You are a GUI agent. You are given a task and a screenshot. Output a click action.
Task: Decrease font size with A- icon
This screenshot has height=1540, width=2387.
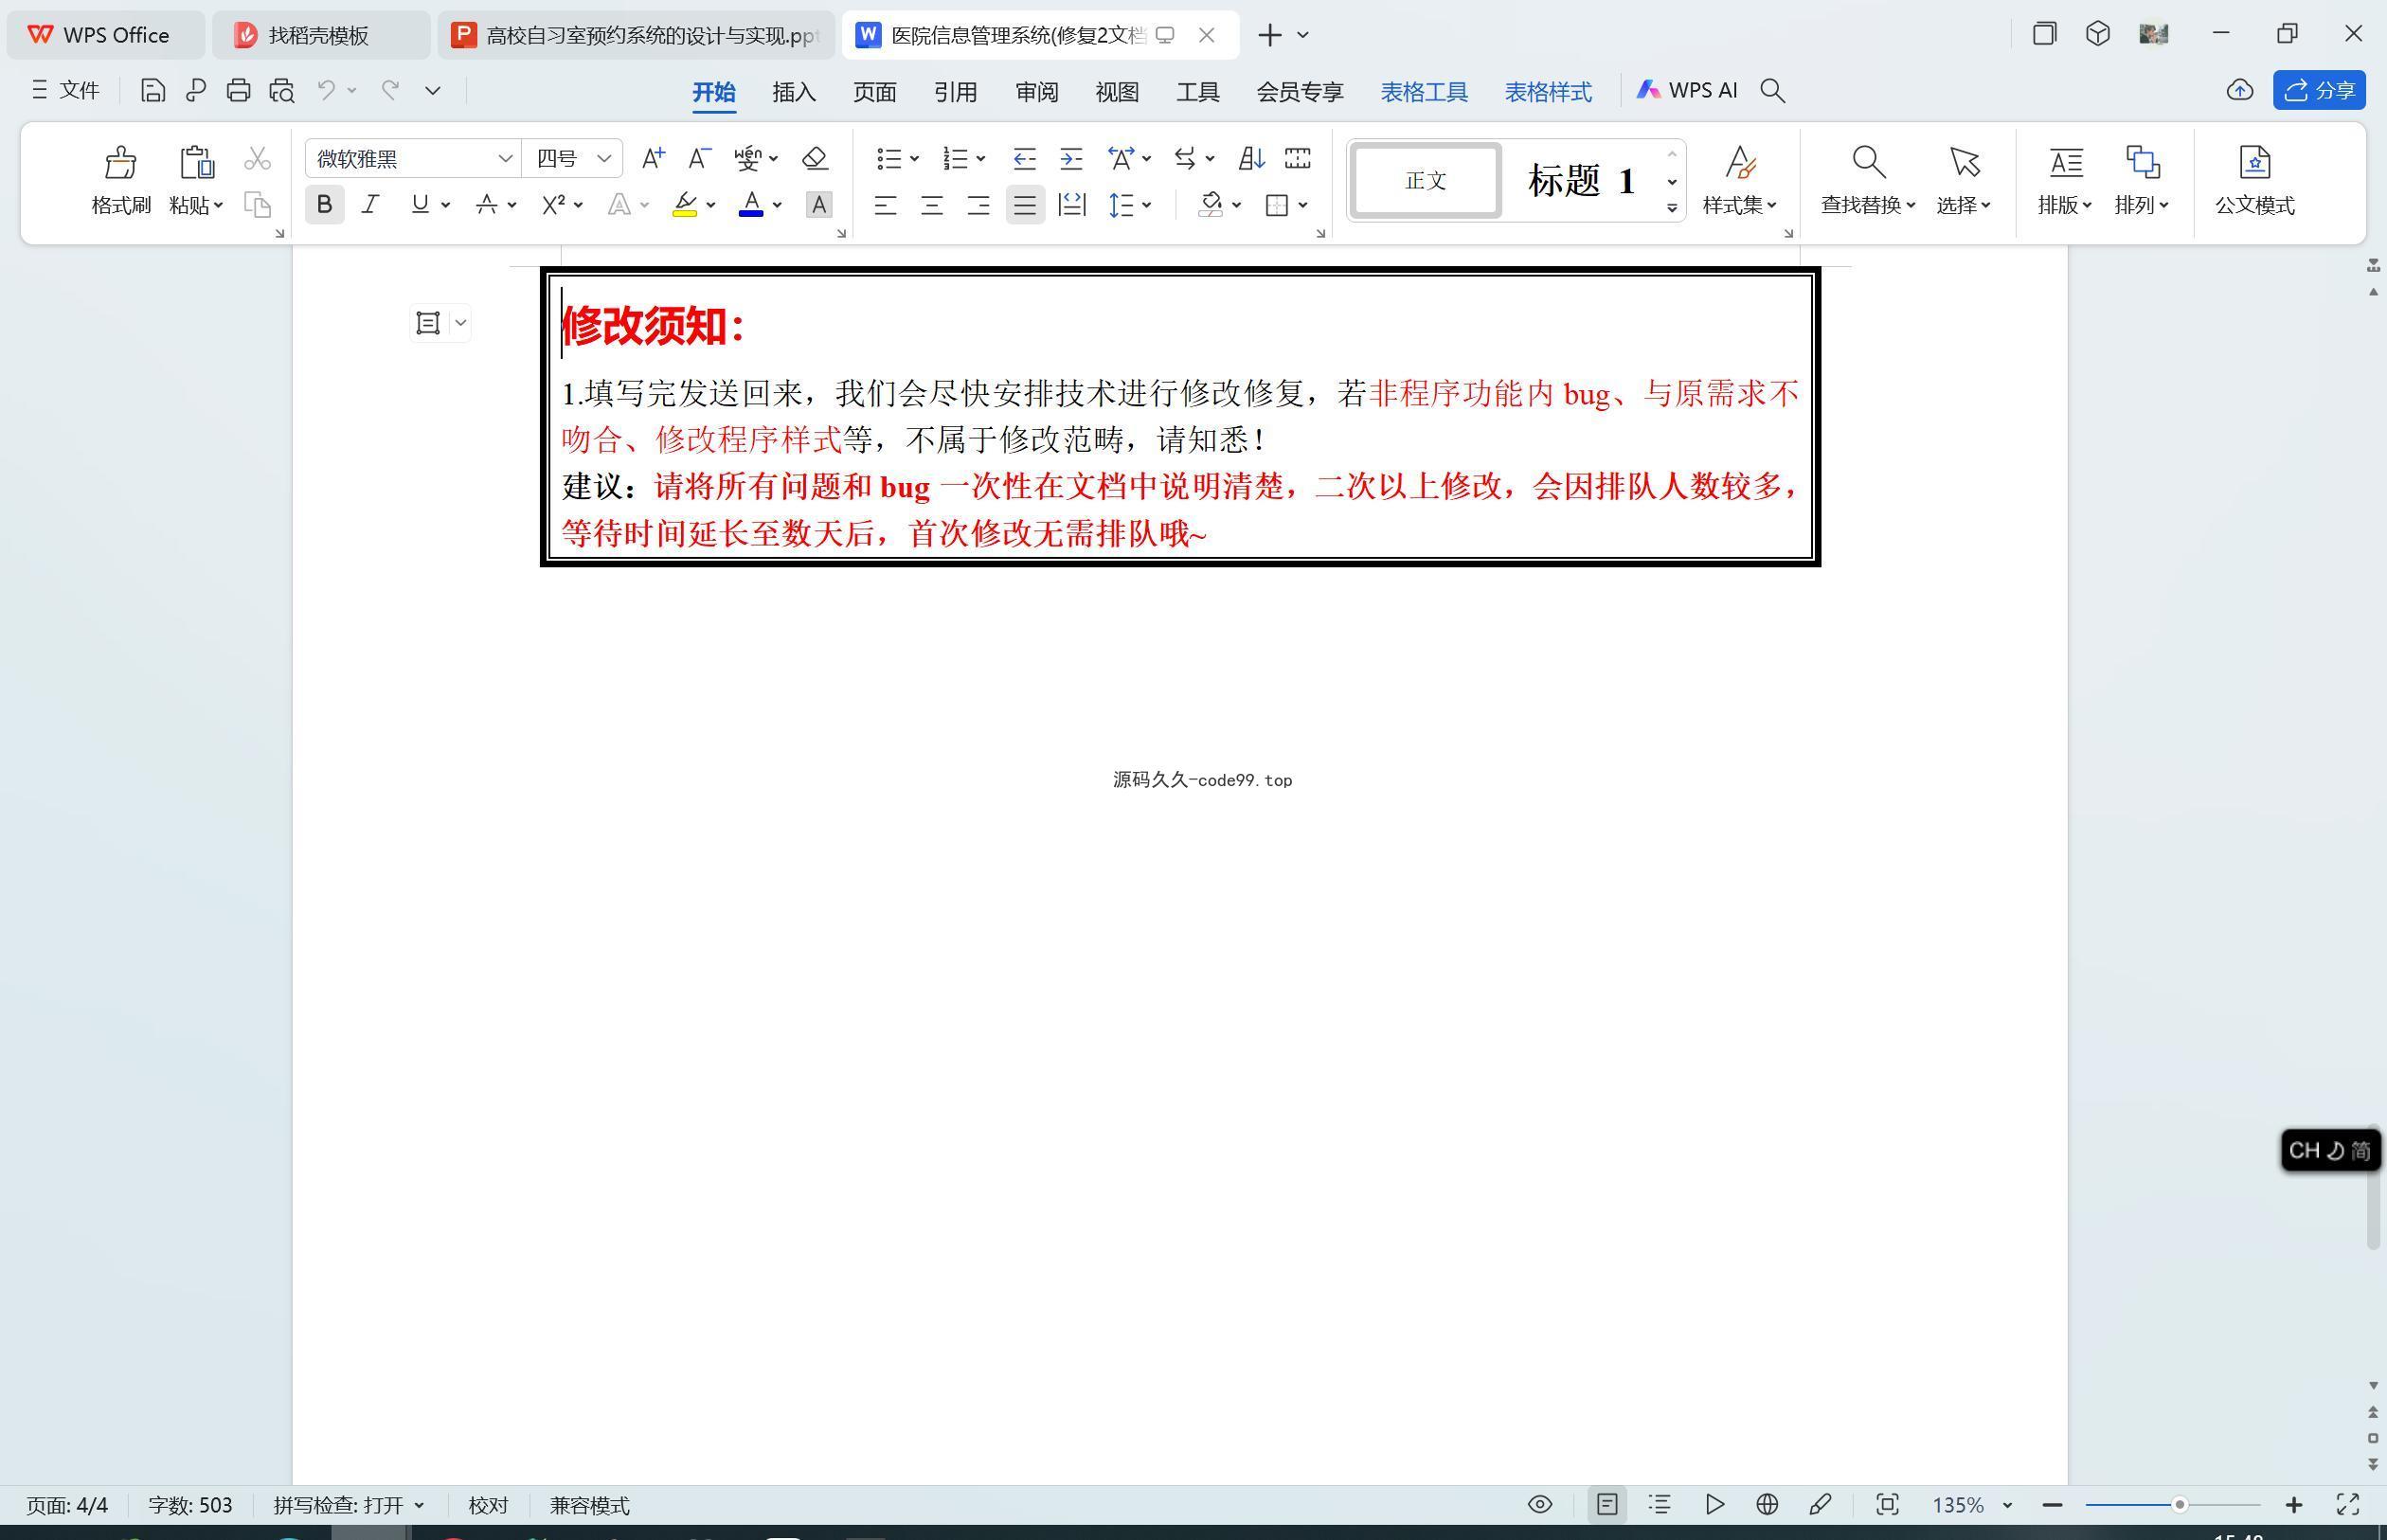(x=699, y=158)
